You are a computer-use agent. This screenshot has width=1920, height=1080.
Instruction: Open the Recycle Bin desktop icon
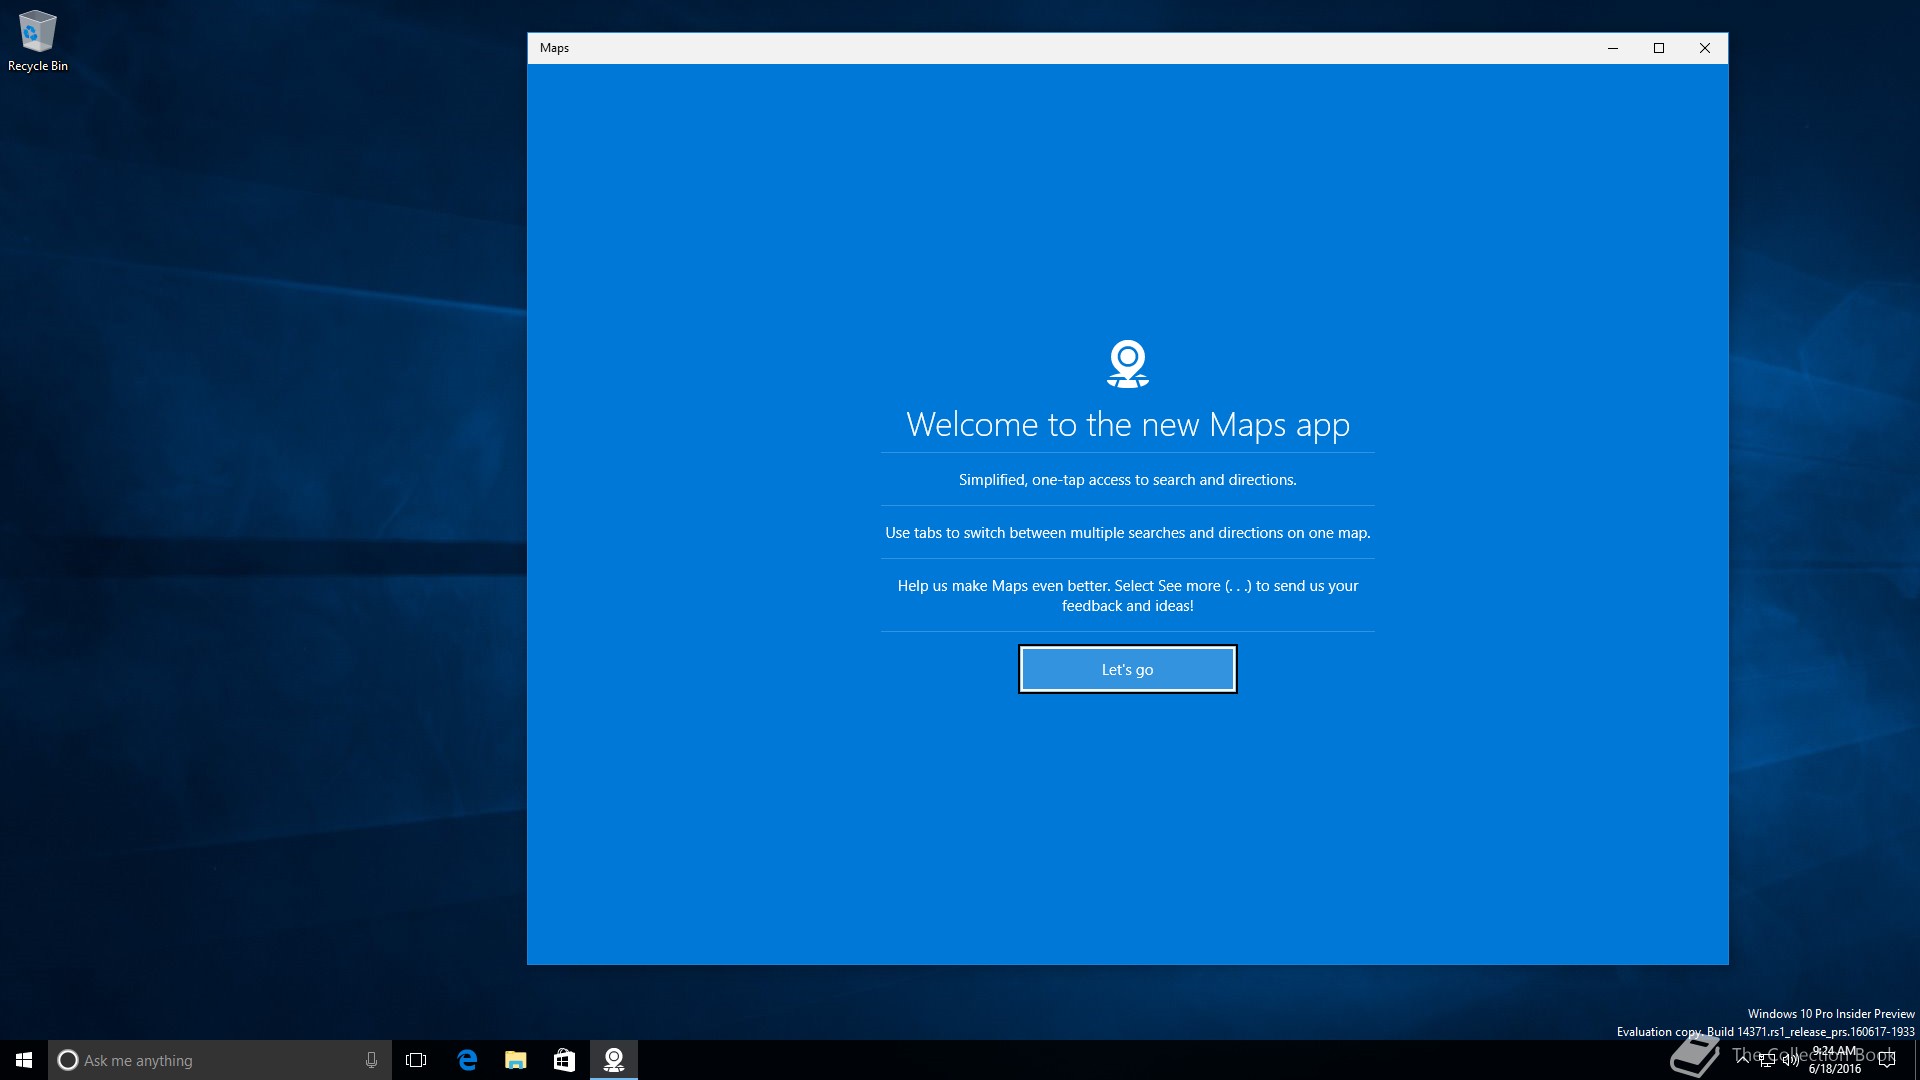pyautogui.click(x=38, y=40)
